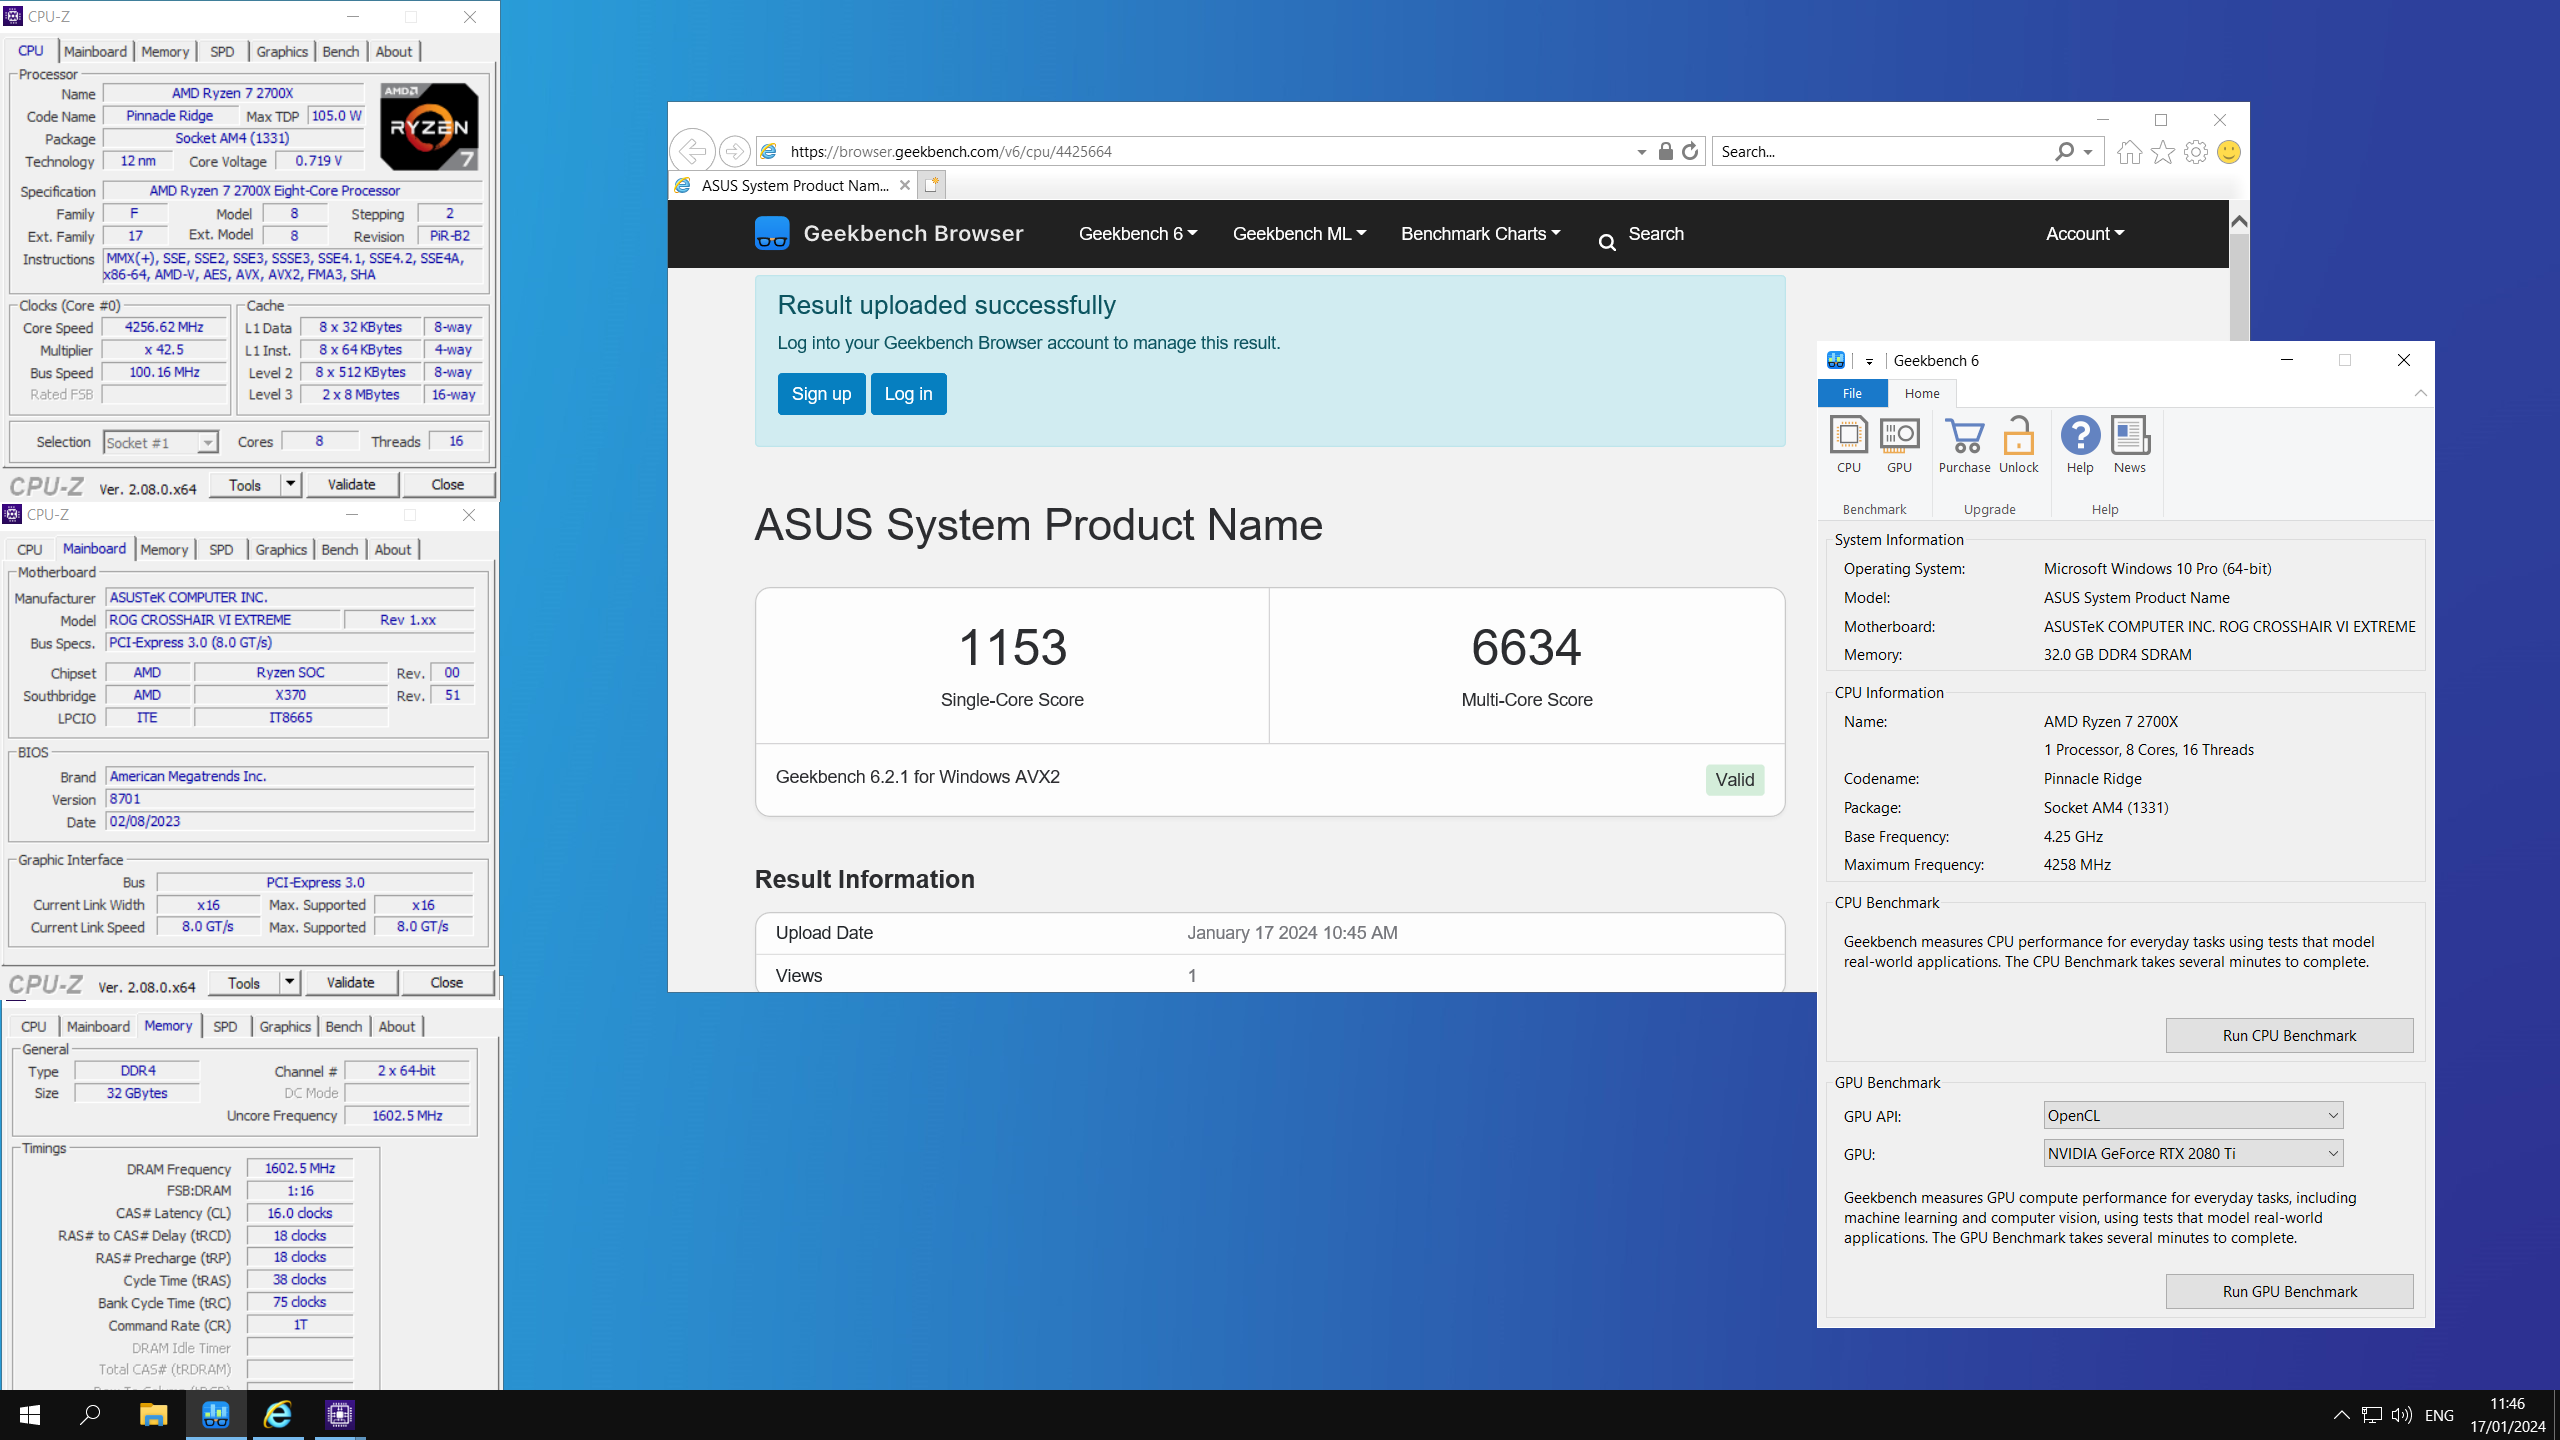This screenshot has width=2560, height=1440.
Task: Open the browser Tools gear icon
Action: click(x=2195, y=152)
